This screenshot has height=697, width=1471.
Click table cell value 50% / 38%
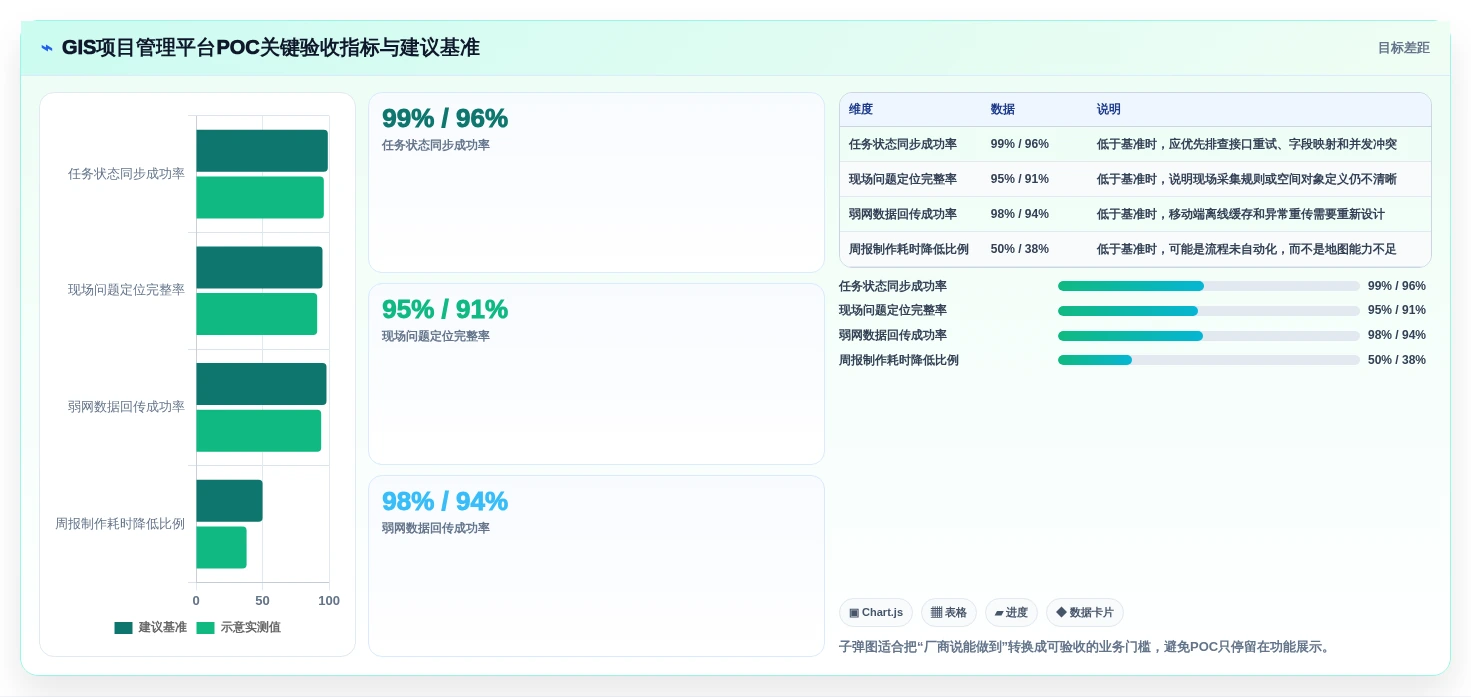(x=1019, y=249)
